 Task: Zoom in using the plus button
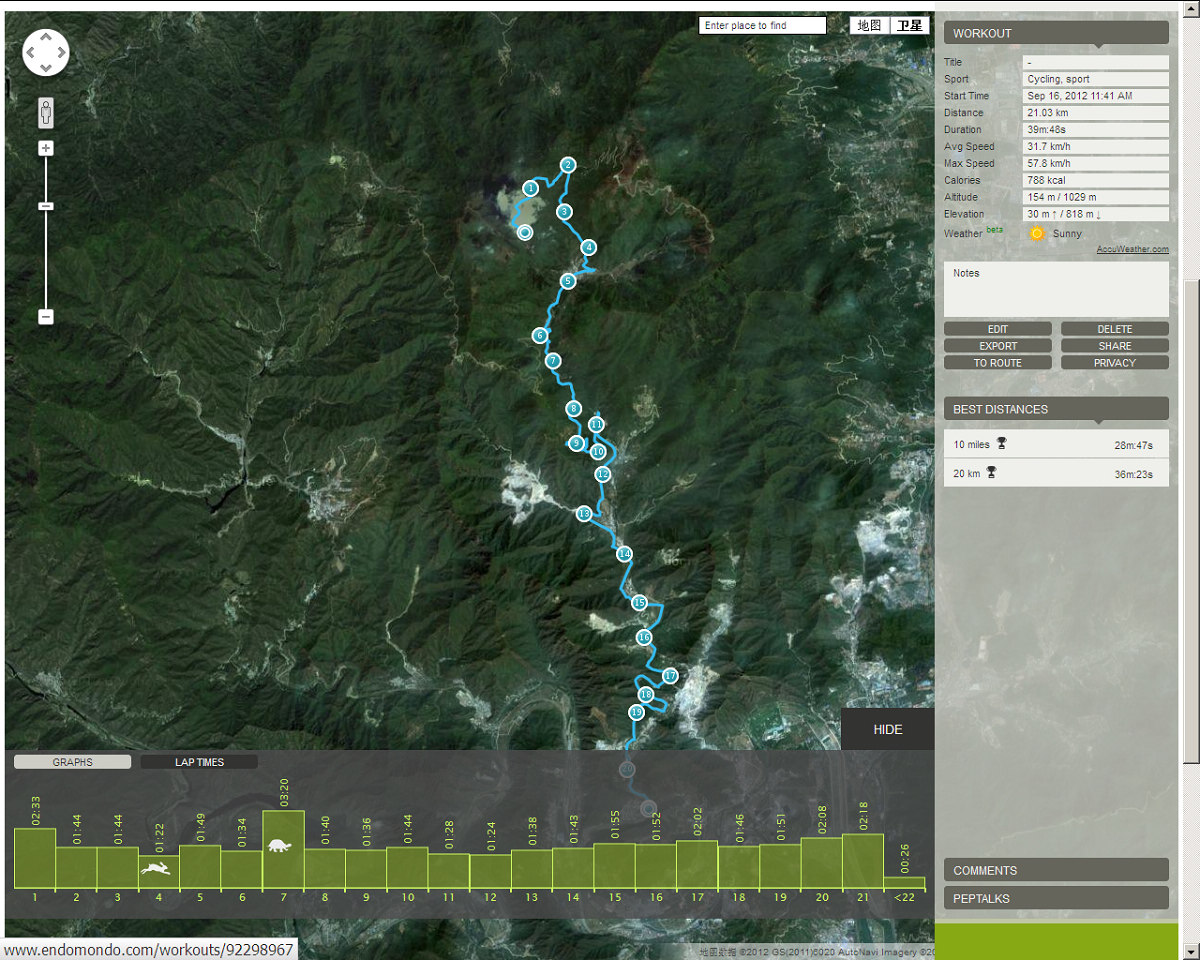click(46, 149)
